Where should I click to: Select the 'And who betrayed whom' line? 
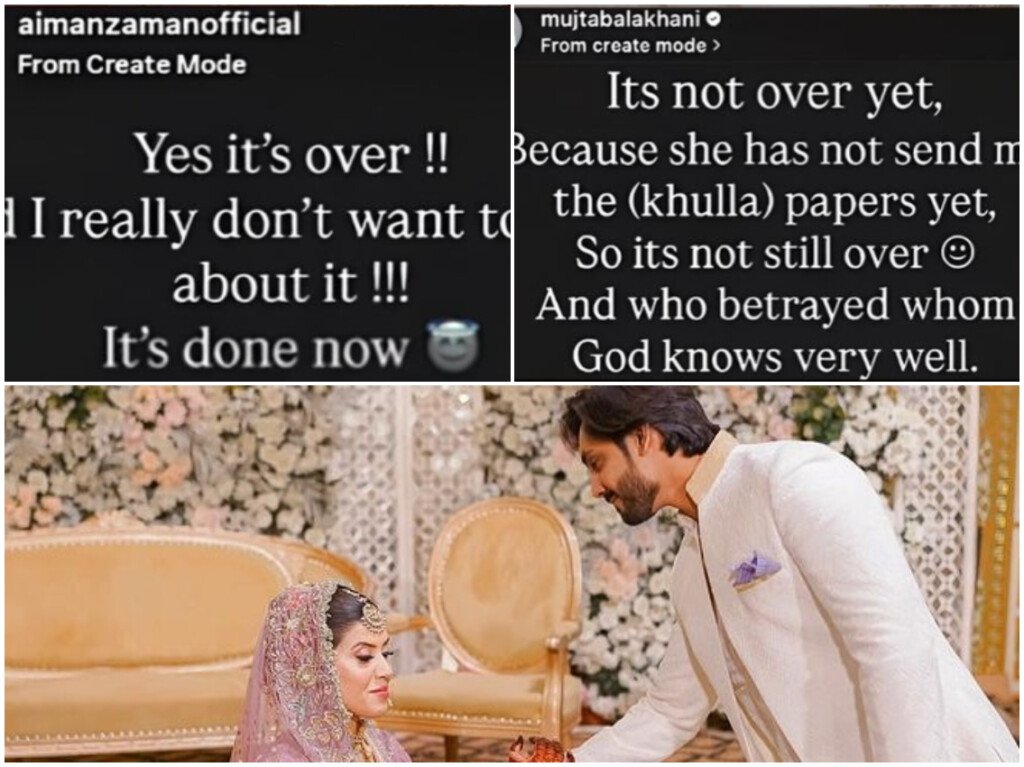point(775,305)
